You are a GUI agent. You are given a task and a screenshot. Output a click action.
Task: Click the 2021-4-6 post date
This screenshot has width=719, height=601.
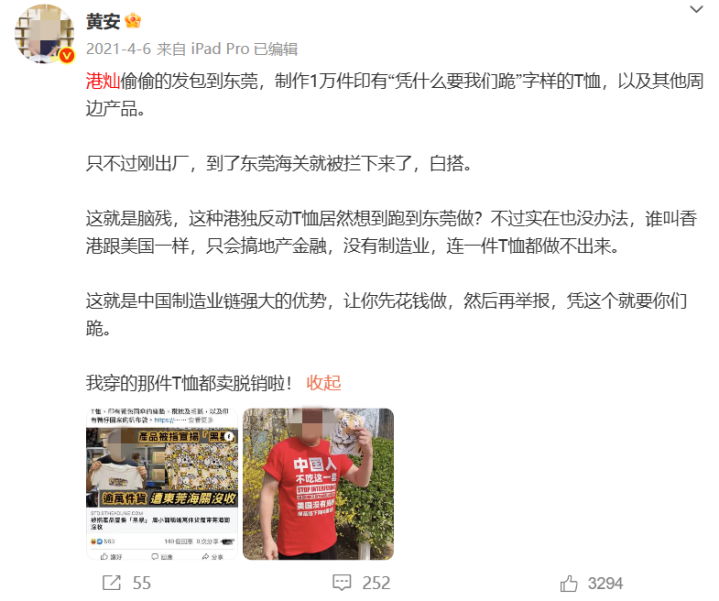[x=118, y=49]
